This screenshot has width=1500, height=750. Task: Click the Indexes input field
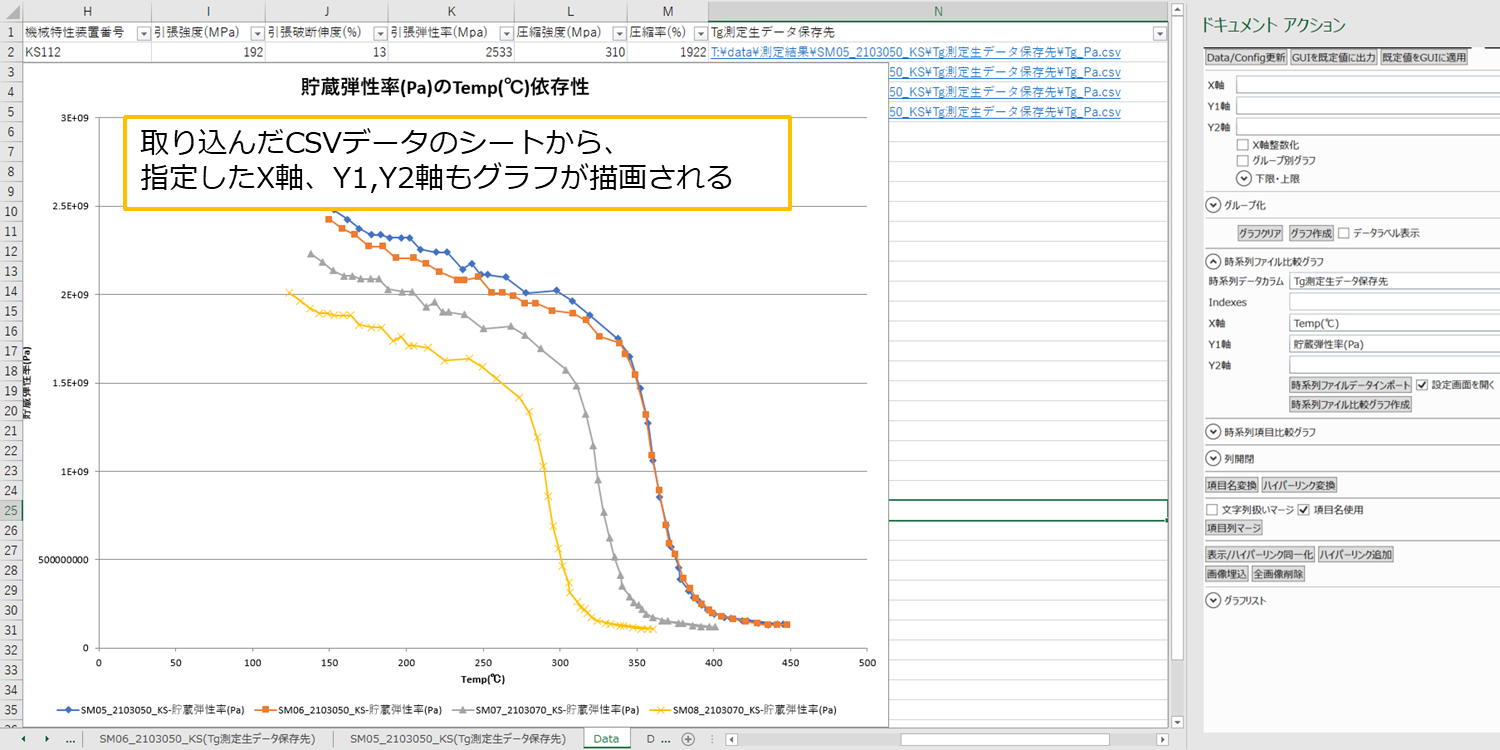pos(1394,302)
